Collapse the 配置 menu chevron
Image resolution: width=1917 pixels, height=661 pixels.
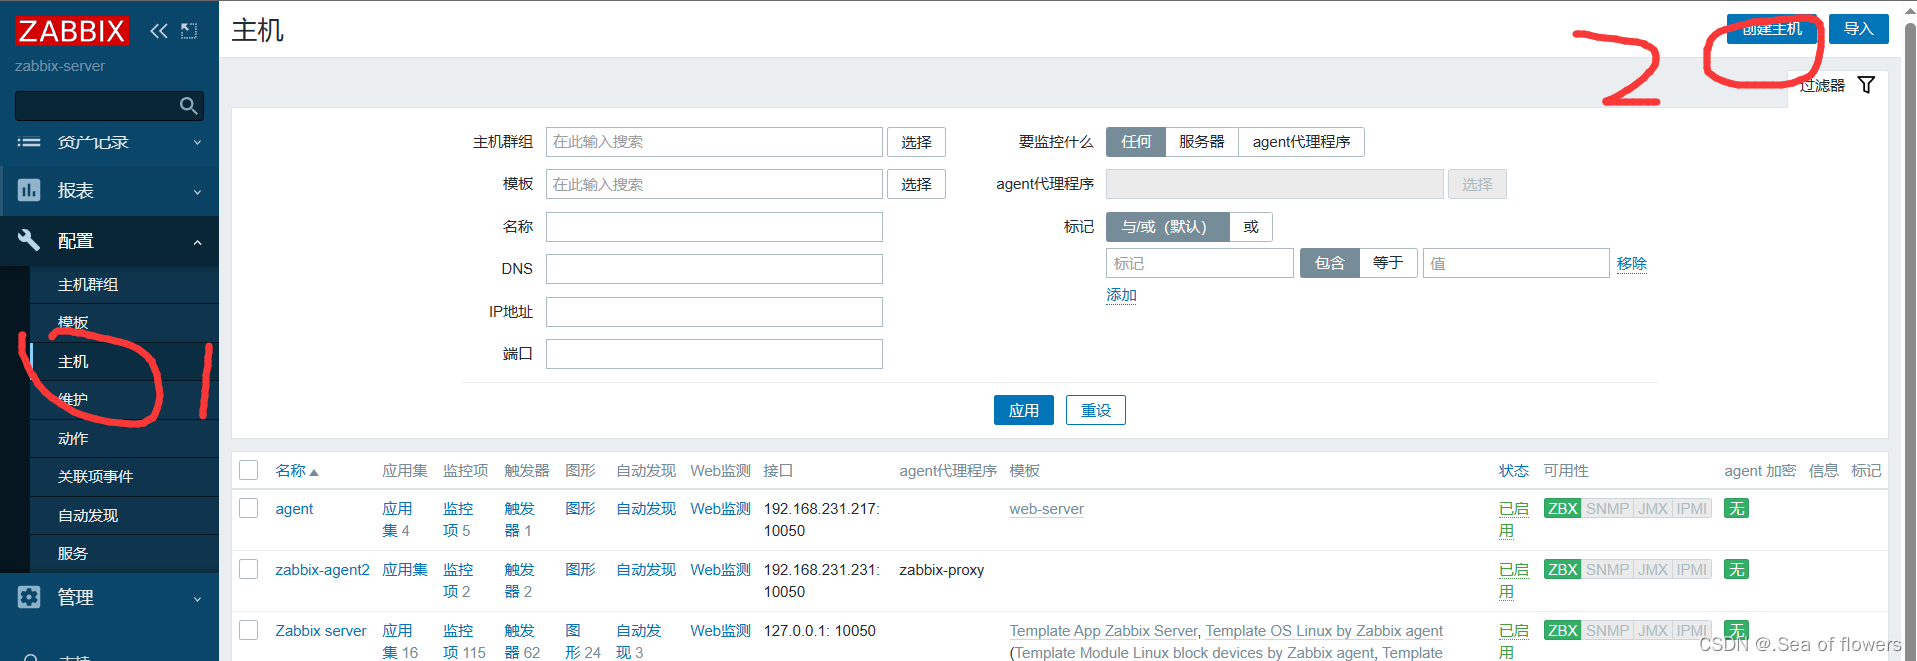tap(197, 242)
